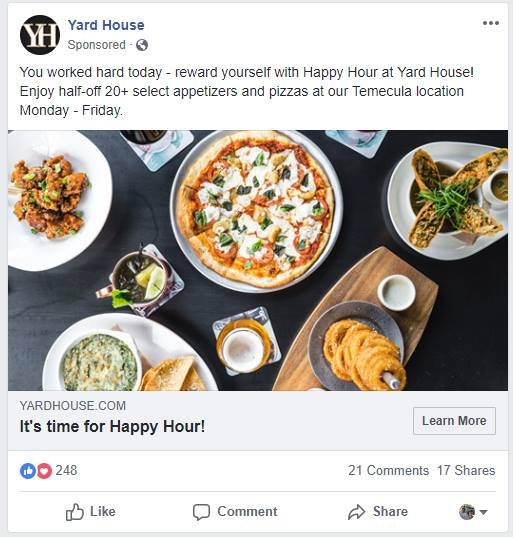Screen dimensions: 513x537
Task: Click the thumbs-up Like icon
Action: (74, 512)
